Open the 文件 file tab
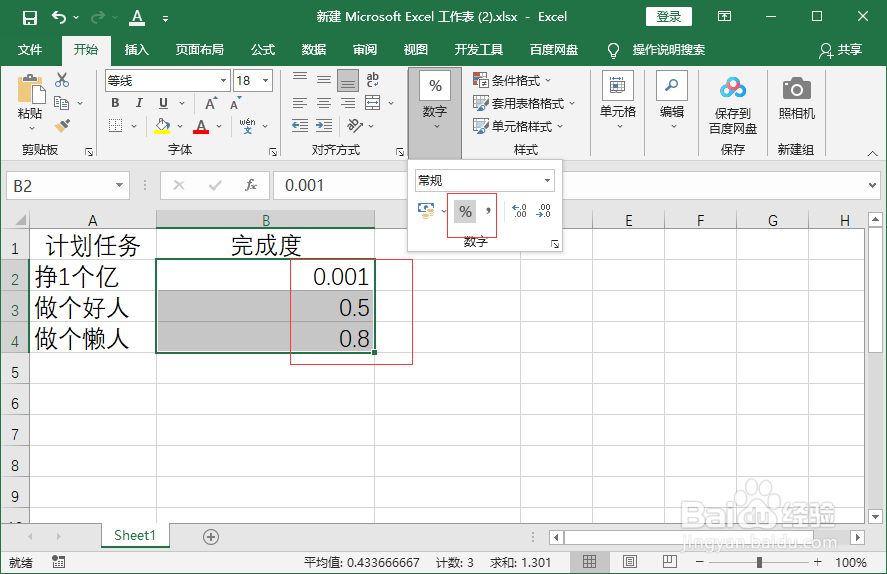Image resolution: width=887 pixels, height=574 pixels. (30, 50)
